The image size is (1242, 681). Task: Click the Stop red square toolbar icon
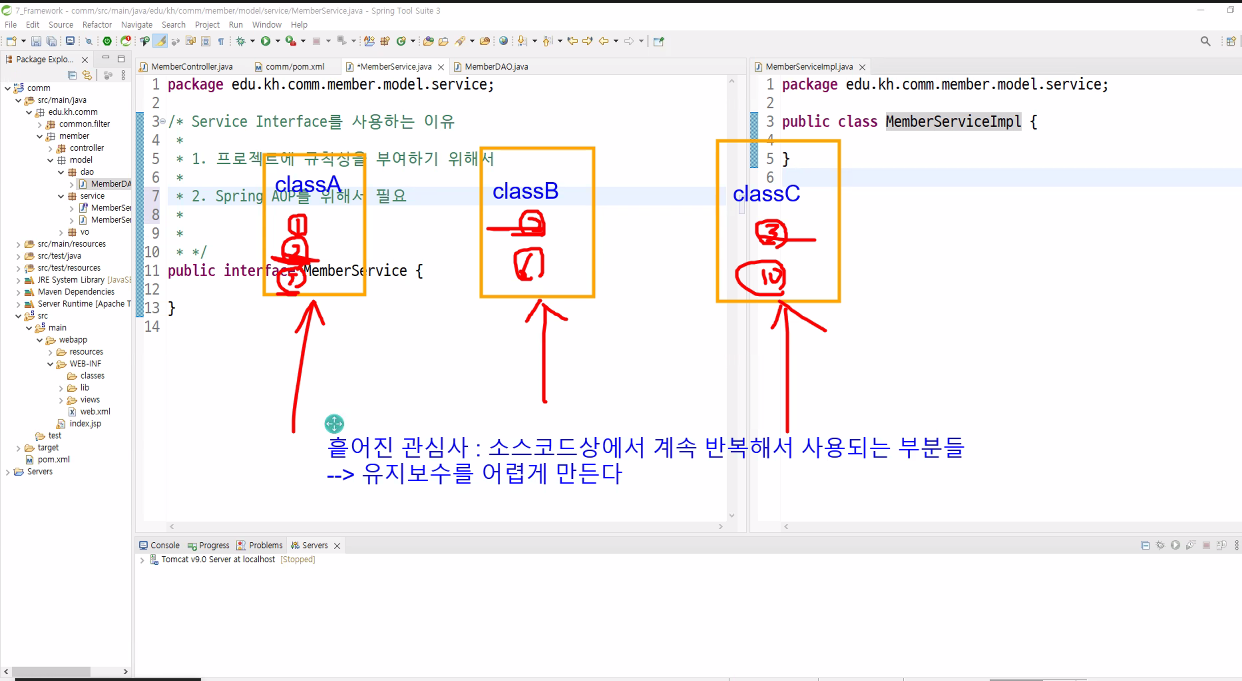(x=316, y=41)
